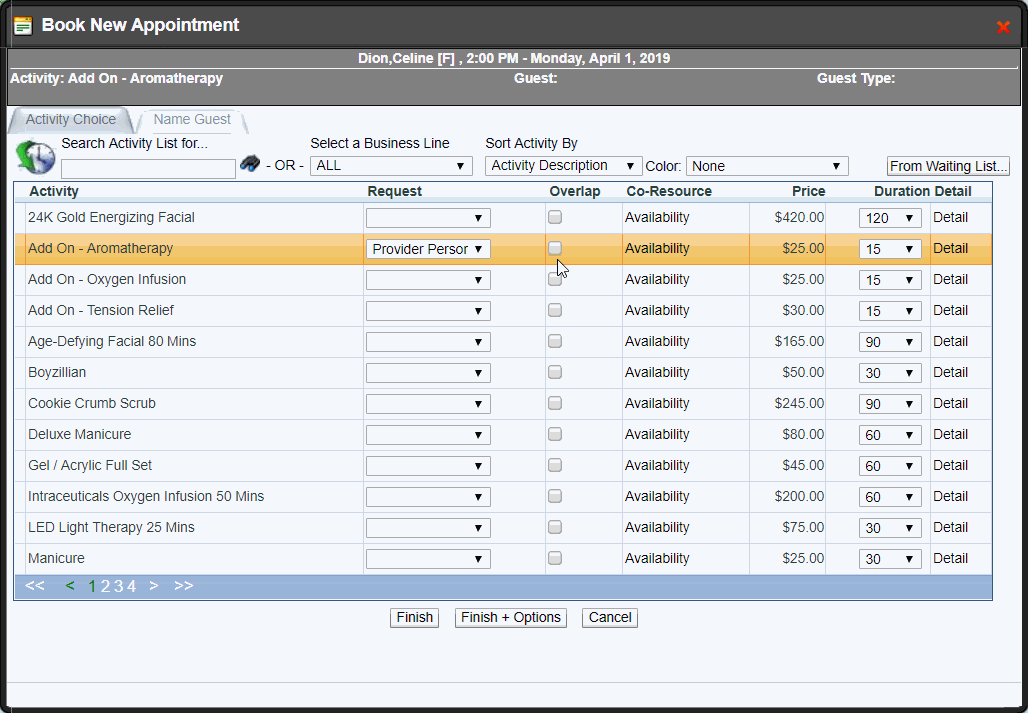This screenshot has width=1028, height=713.
Task: Switch to the Activity Choice tab
Action: [71, 119]
